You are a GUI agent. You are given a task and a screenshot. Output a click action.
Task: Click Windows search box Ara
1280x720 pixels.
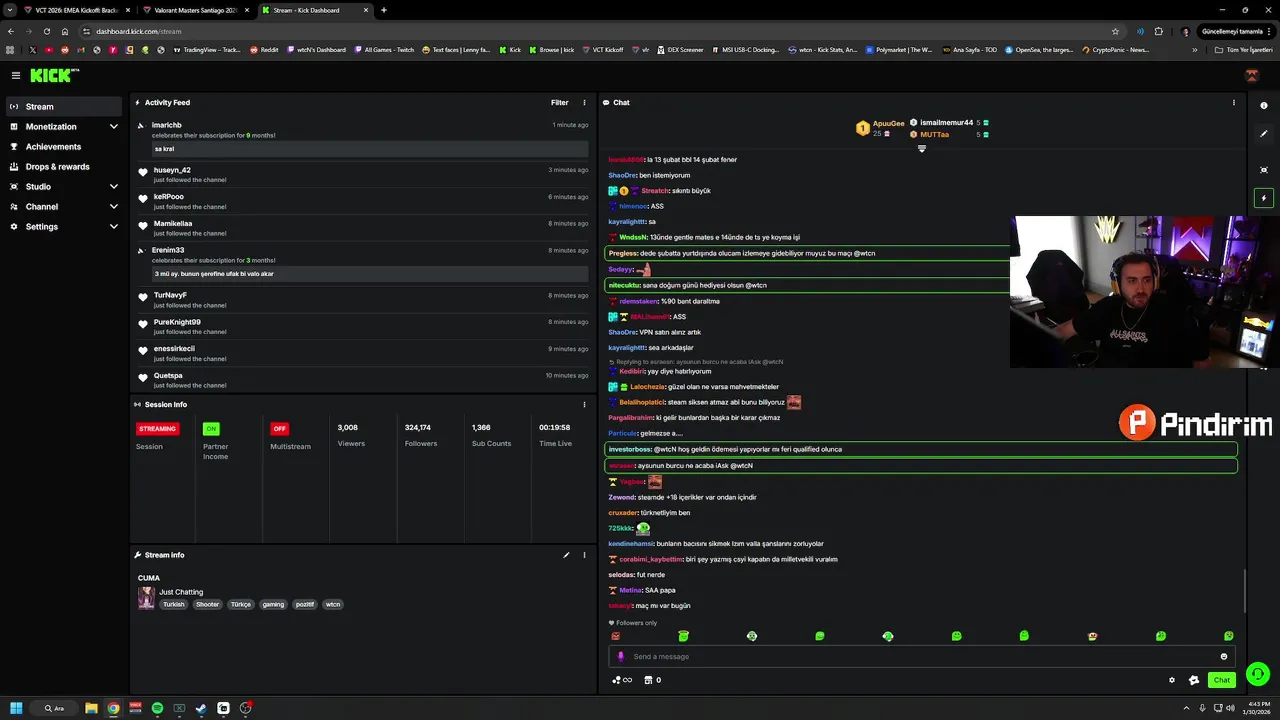[x=55, y=708]
